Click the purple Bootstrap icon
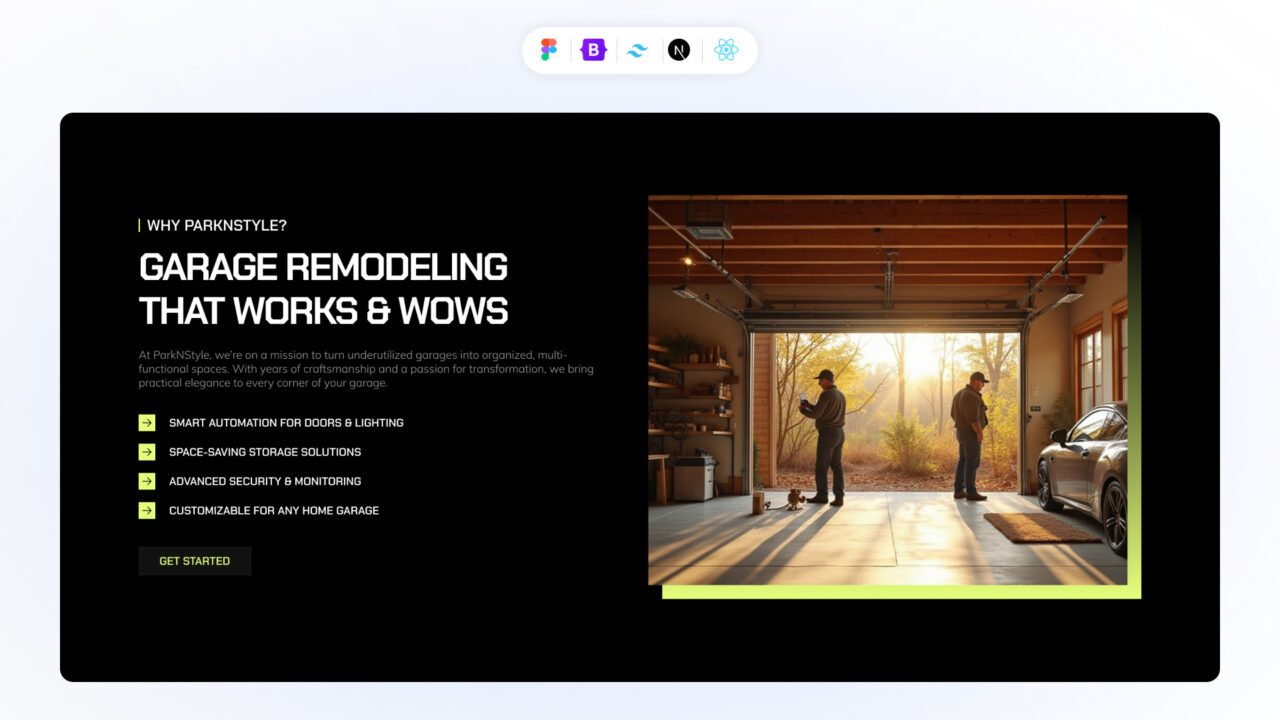The height and width of the screenshot is (720, 1280). coord(592,49)
